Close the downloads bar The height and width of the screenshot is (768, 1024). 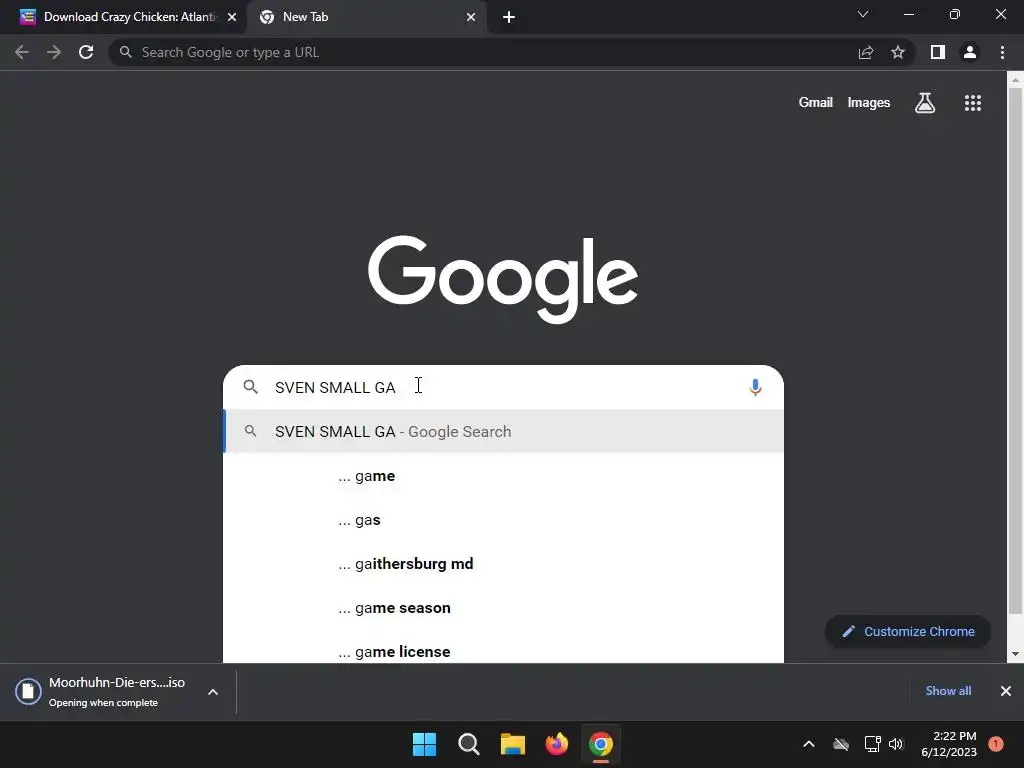click(x=1006, y=691)
